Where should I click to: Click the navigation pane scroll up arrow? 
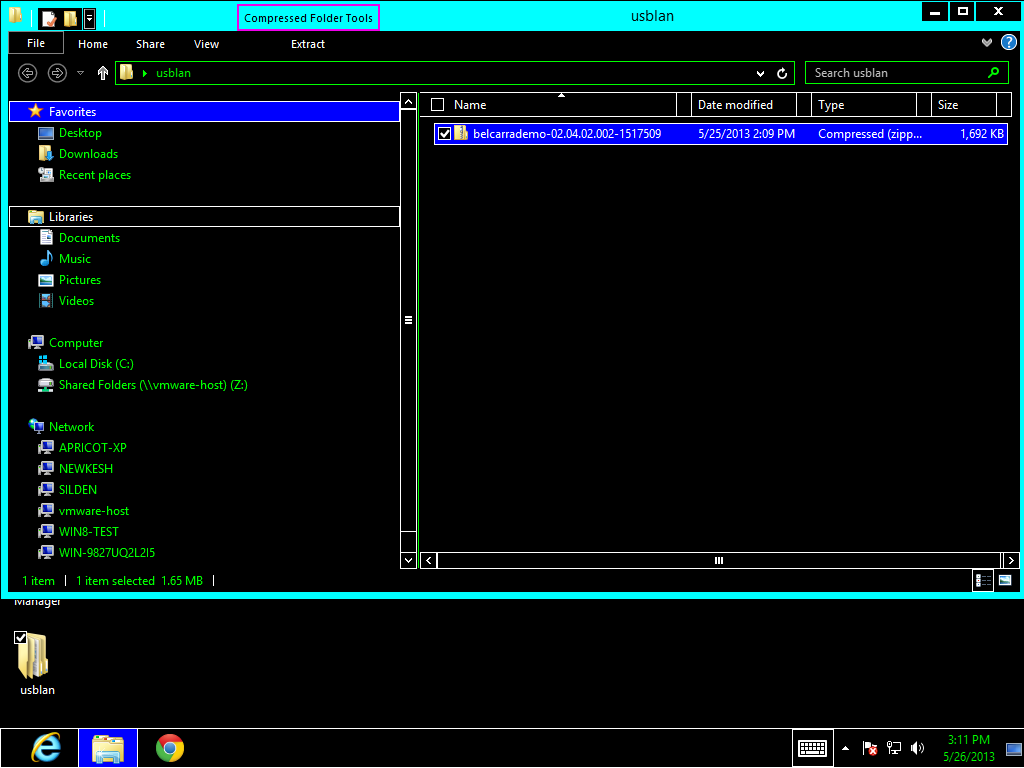click(408, 101)
